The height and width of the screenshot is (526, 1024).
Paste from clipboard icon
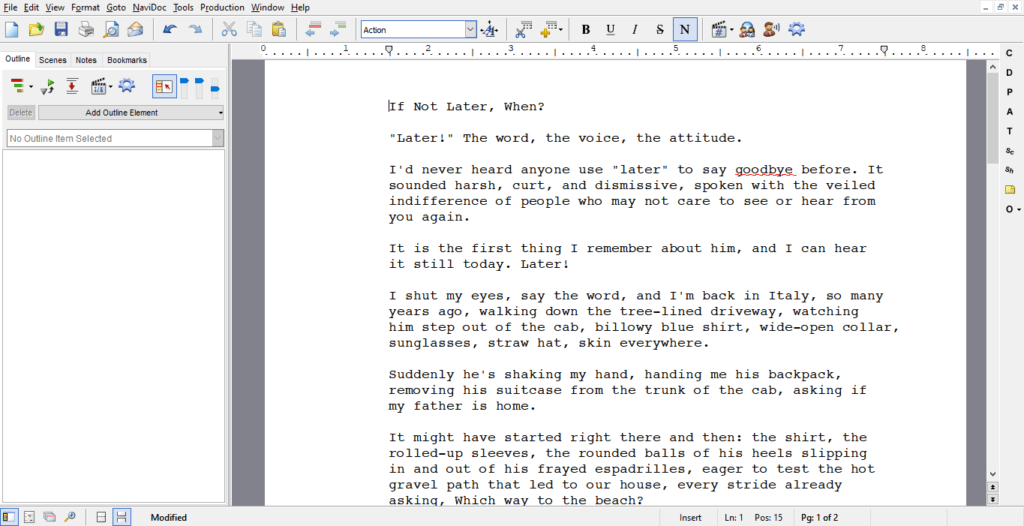click(x=279, y=29)
